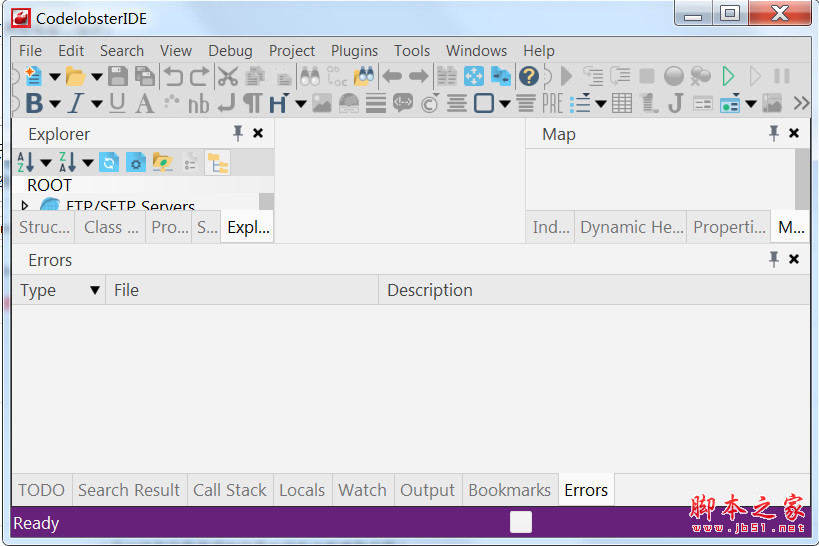
Task: Click the blue four-arrows full screen icon
Action: click(474, 76)
